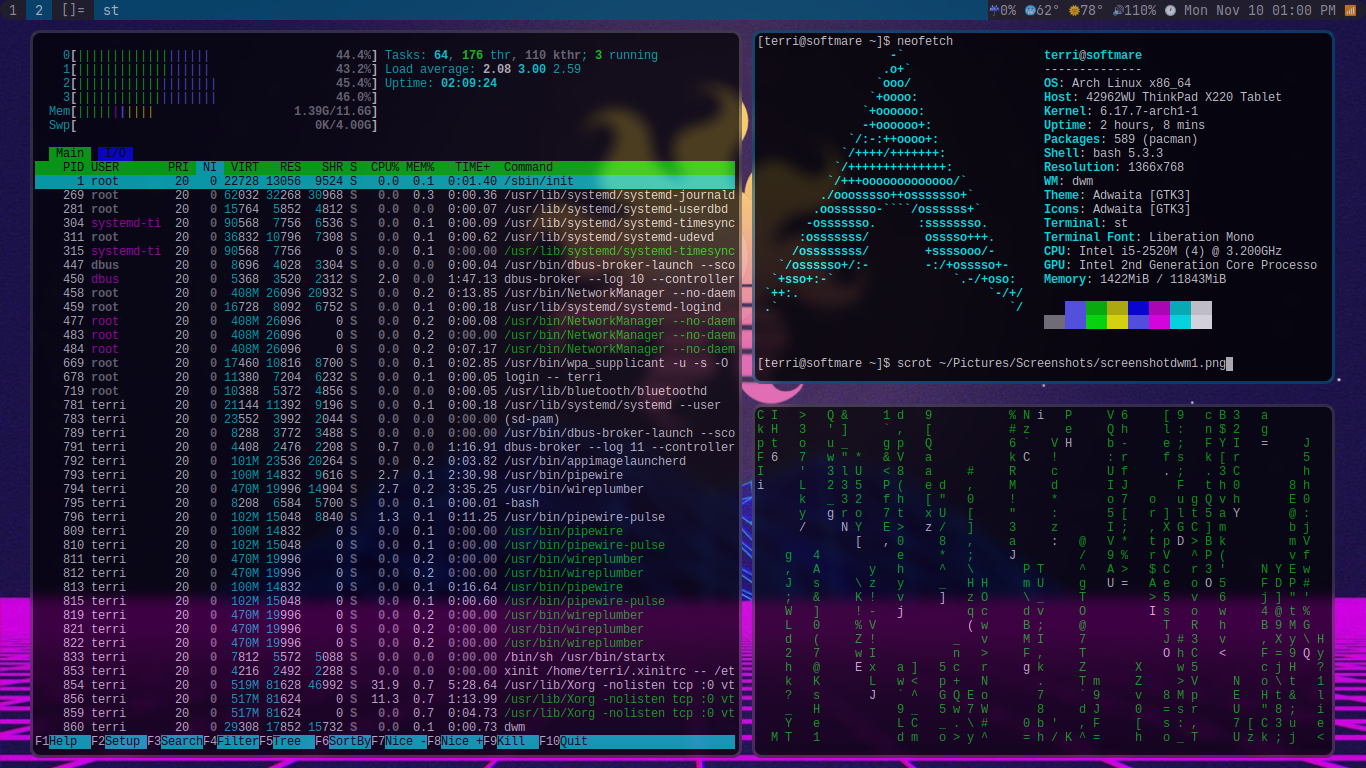The image size is (1366, 768).
Task: Click the st window title in the bar
Action: point(111,10)
